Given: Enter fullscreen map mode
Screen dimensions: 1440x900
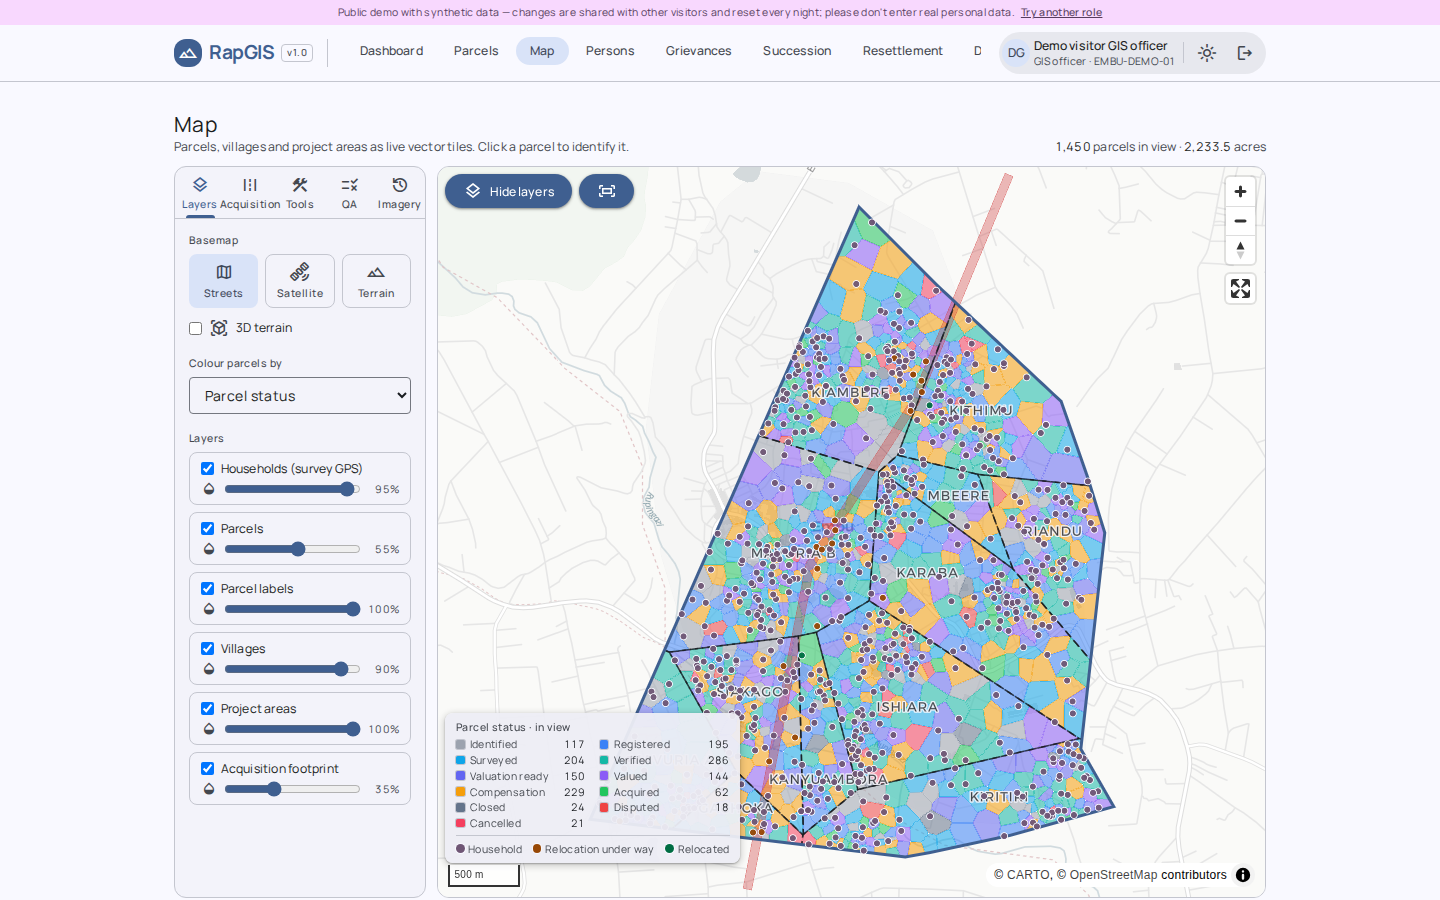Looking at the screenshot, I should pyautogui.click(x=1240, y=289).
